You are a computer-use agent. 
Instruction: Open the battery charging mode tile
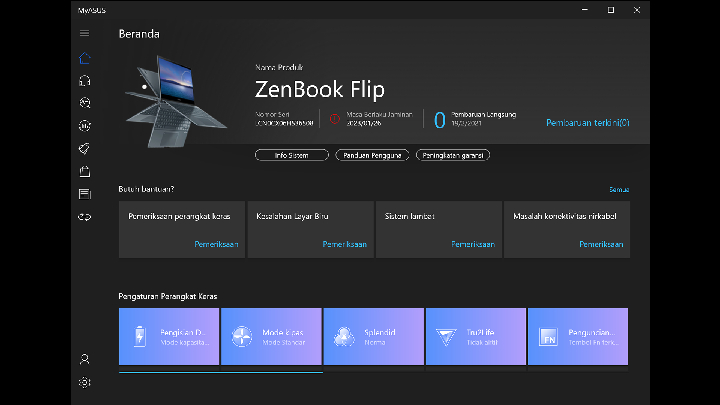pyautogui.click(x=168, y=336)
